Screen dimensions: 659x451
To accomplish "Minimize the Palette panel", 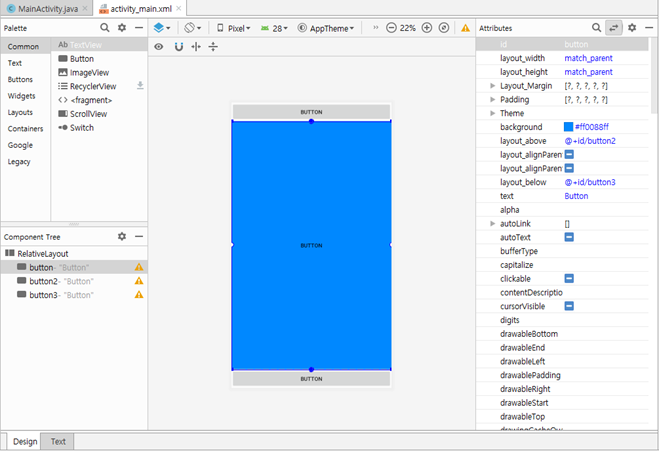I will (139, 28).
